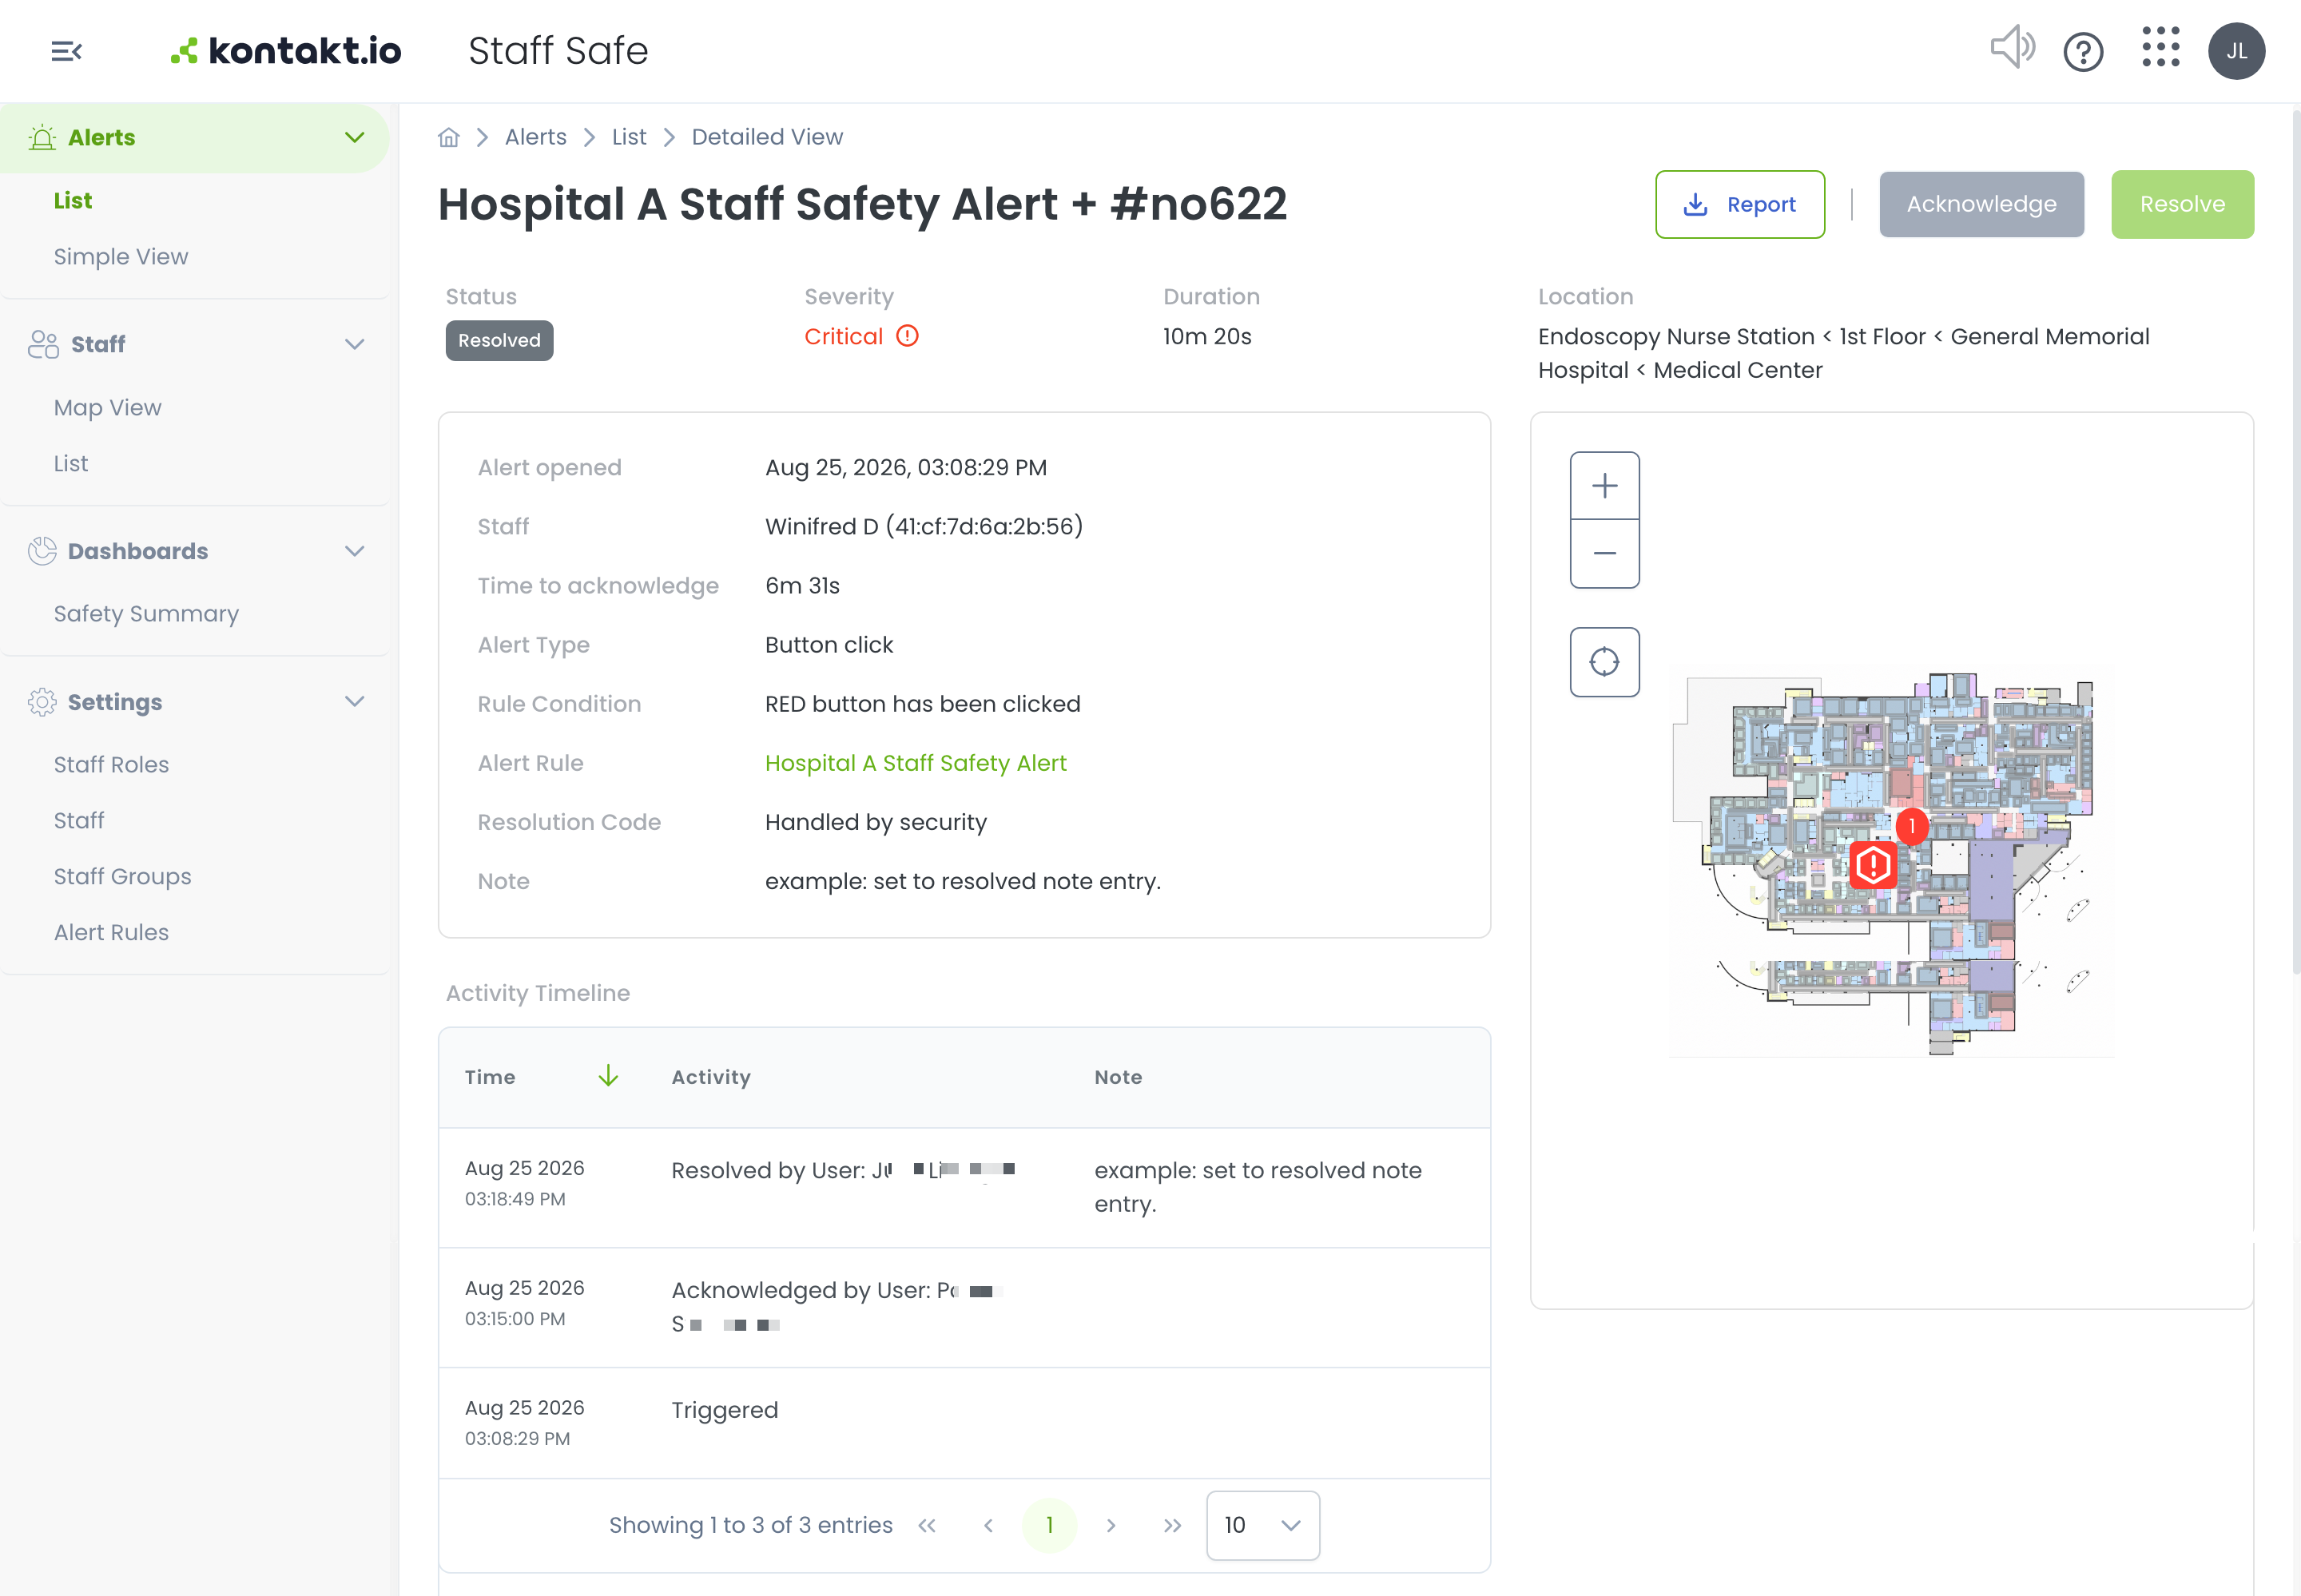Image resolution: width=2301 pixels, height=1596 pixels.
Task: Collapse the Staff section chevron
Action: (x=354, y=344)
